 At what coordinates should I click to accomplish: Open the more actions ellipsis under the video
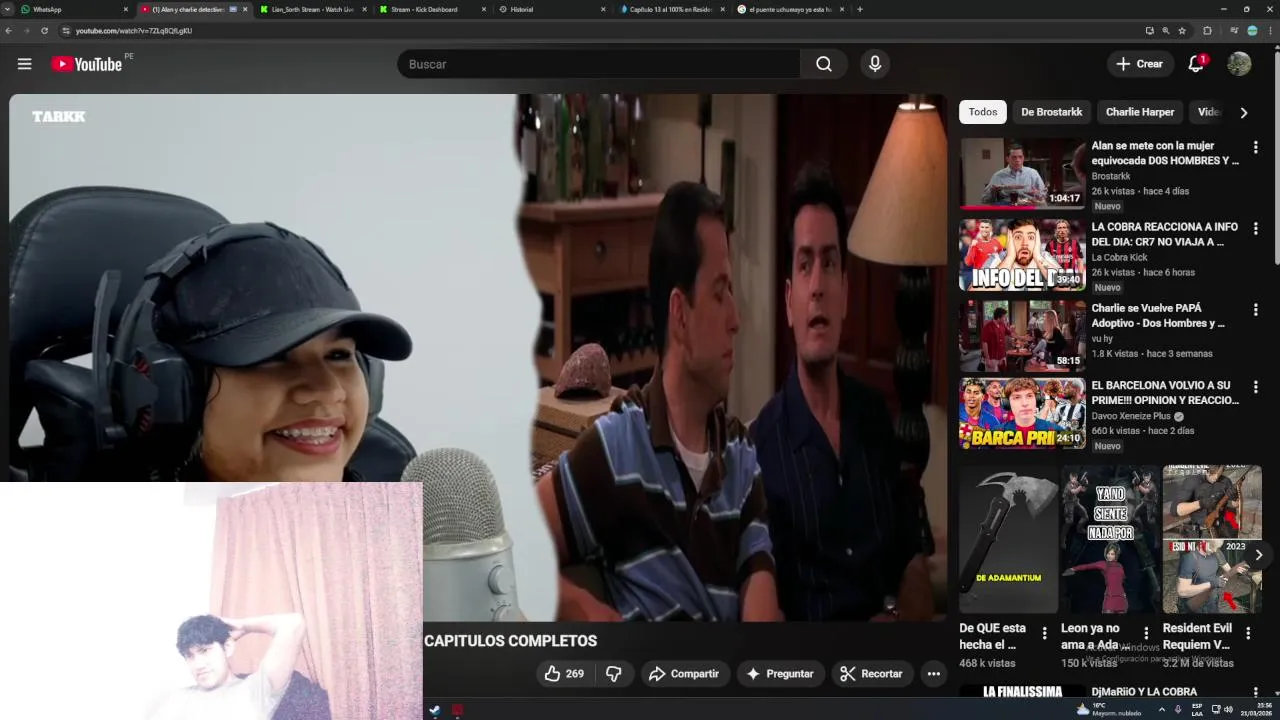tap(933, 674)
